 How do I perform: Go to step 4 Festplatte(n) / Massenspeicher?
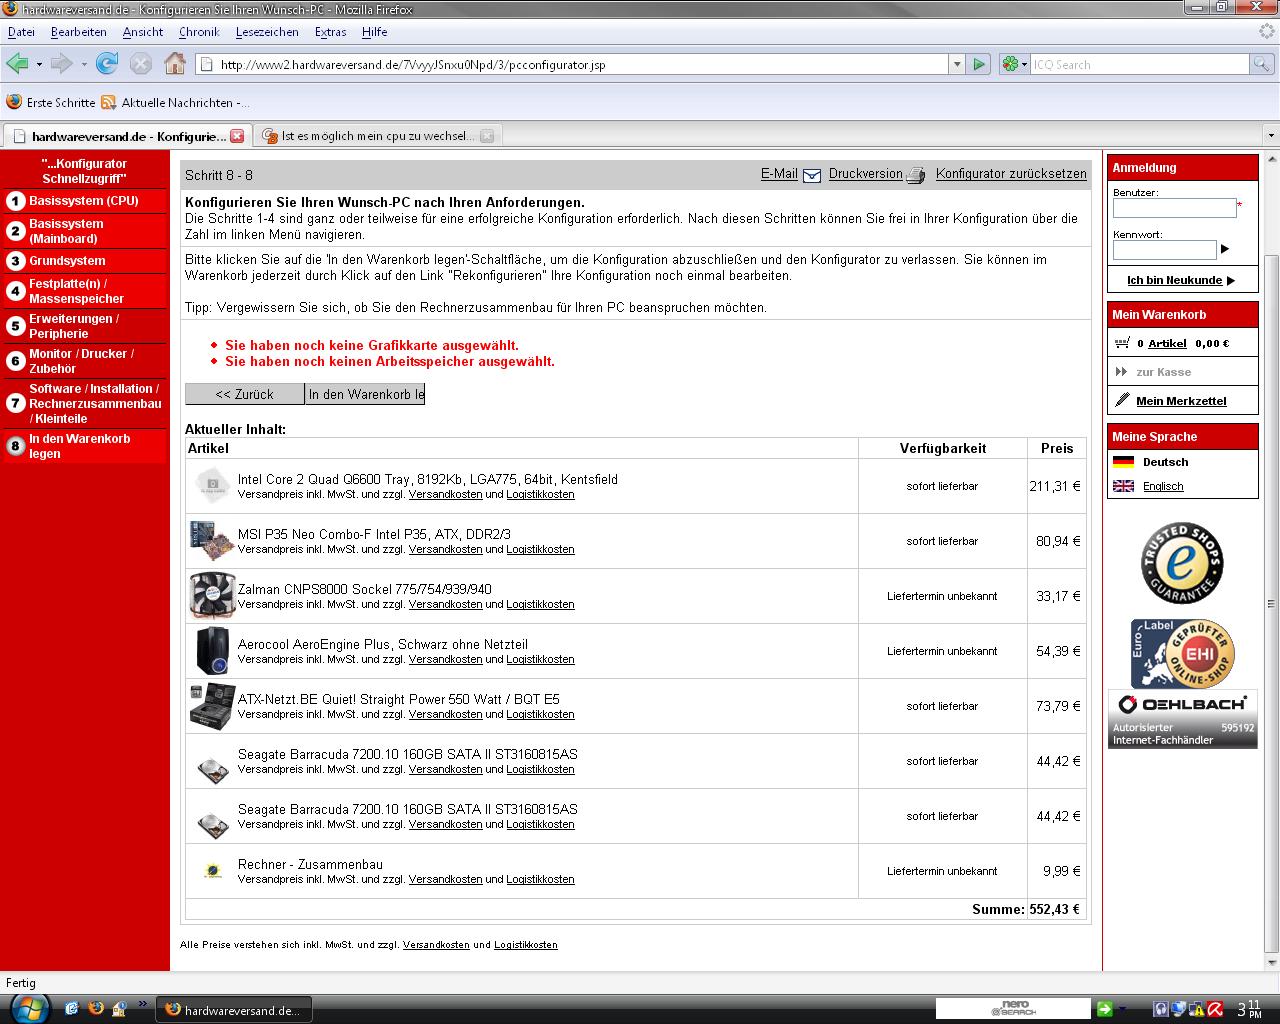tap(84, 291)
